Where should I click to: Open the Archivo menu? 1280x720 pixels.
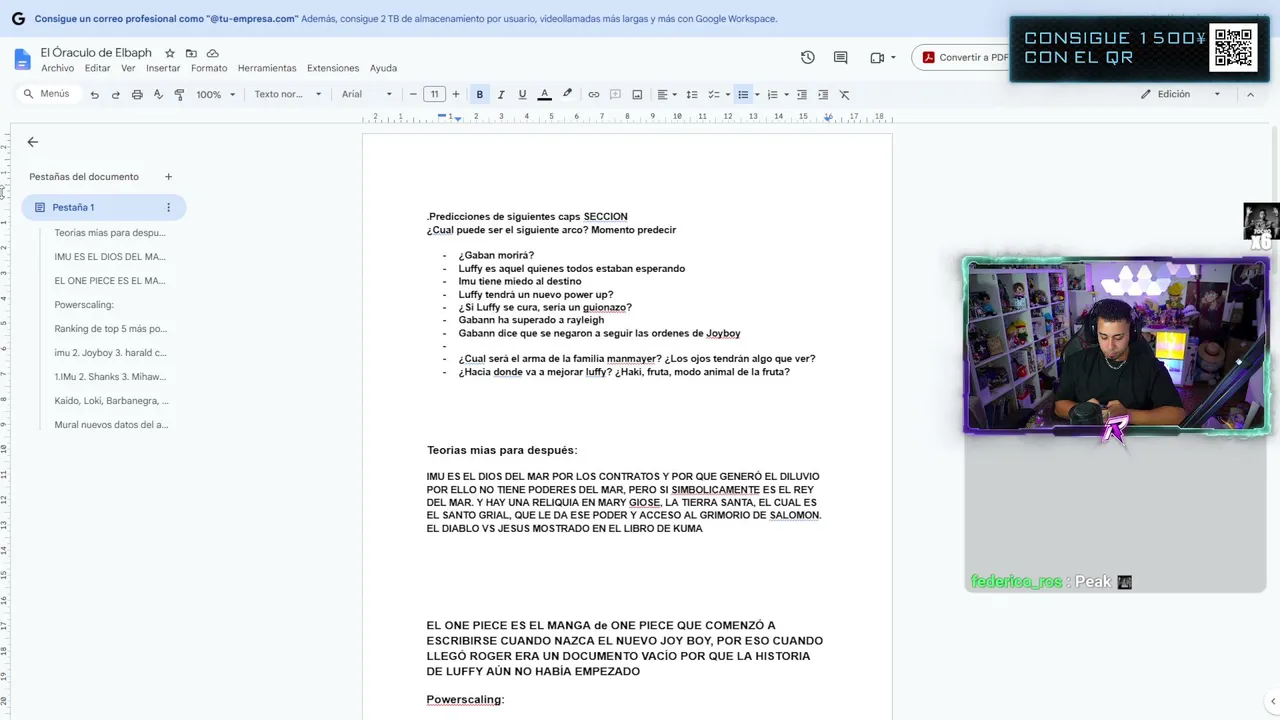click(x=57, y=69)
